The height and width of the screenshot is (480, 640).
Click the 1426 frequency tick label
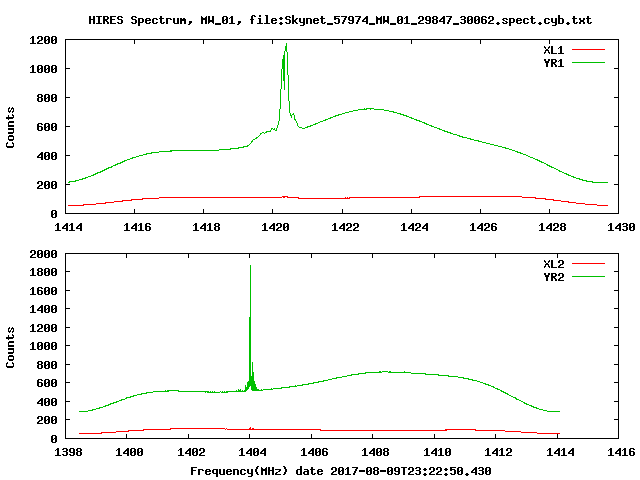pos(483,227)
